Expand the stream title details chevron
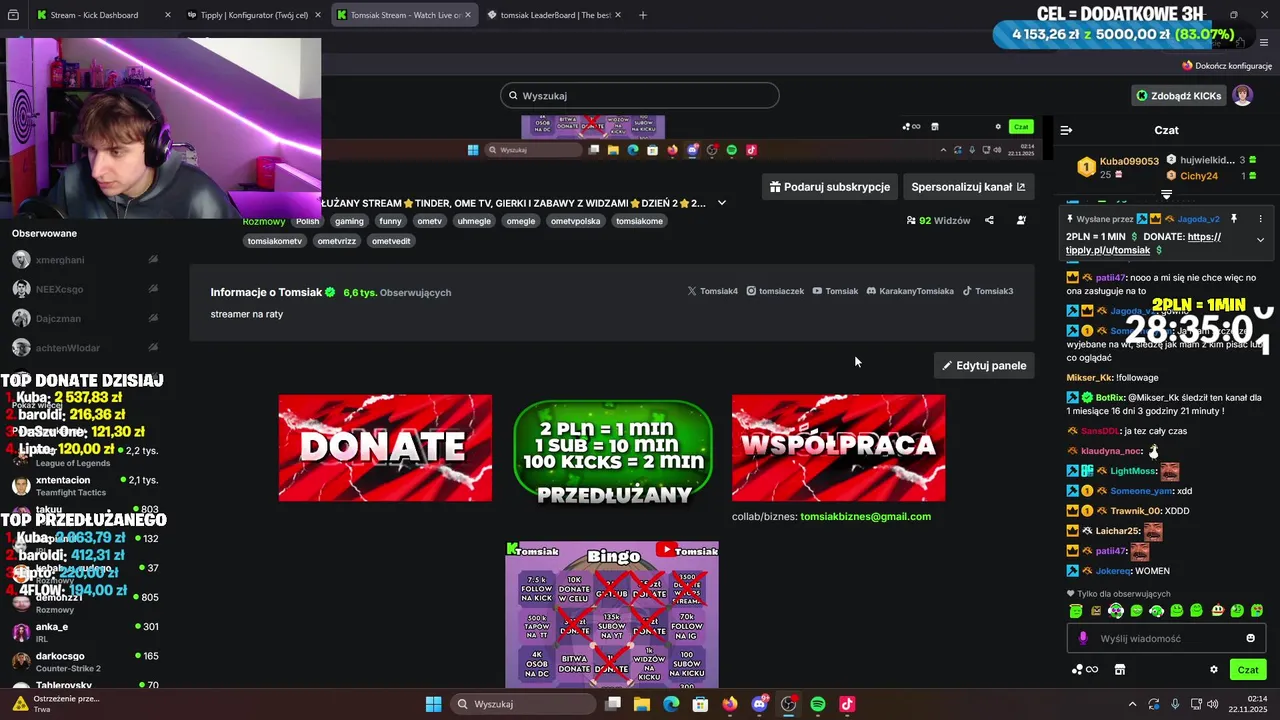The width and height of the screenshot is (1280, 720). coord(722,203)
